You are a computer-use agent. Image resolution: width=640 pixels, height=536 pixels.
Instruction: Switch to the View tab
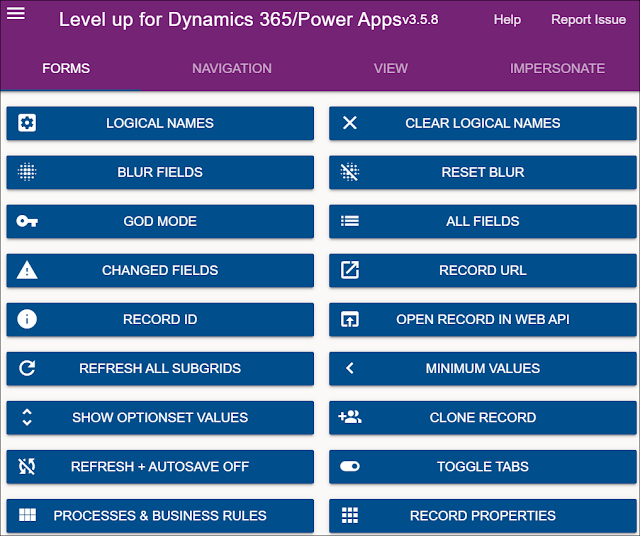tap(391, 68)
